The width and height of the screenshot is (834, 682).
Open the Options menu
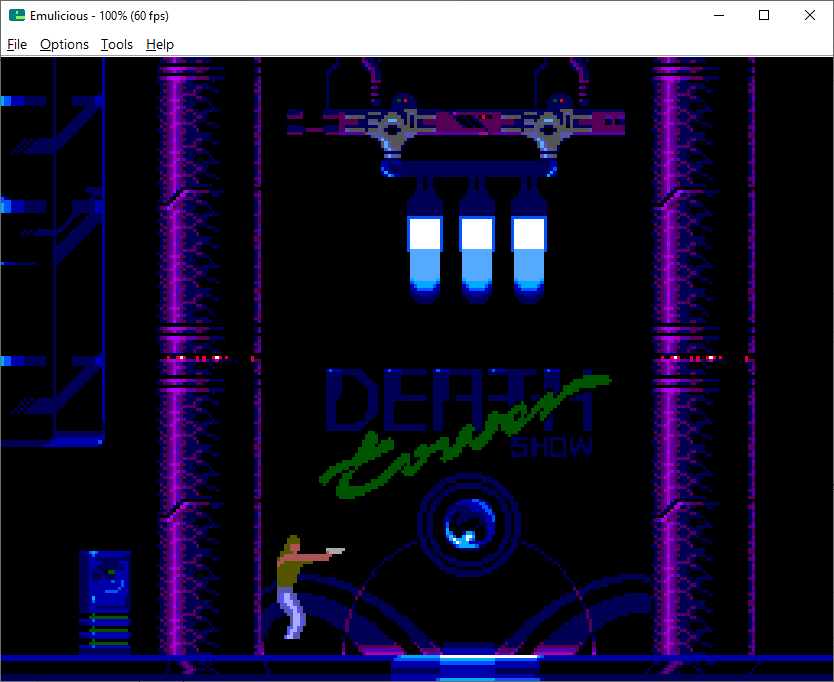[x=64, y=45]
